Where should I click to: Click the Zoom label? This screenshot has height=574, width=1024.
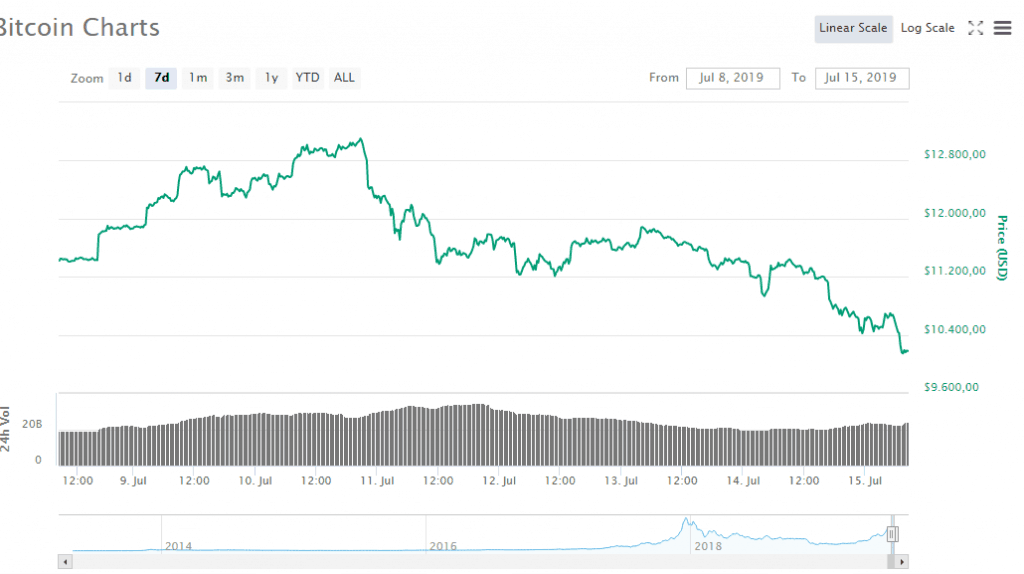pyautogui.click(x=87, y=78)
